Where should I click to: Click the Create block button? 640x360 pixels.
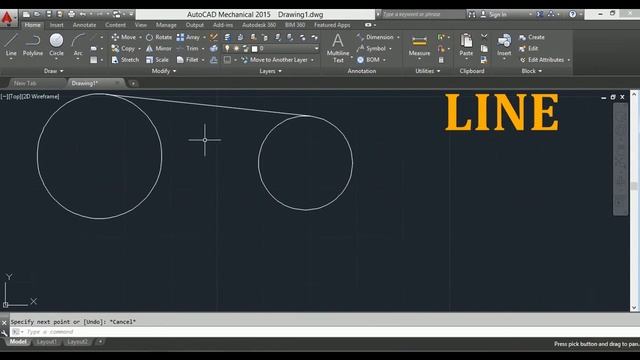[x=532, y=37]
